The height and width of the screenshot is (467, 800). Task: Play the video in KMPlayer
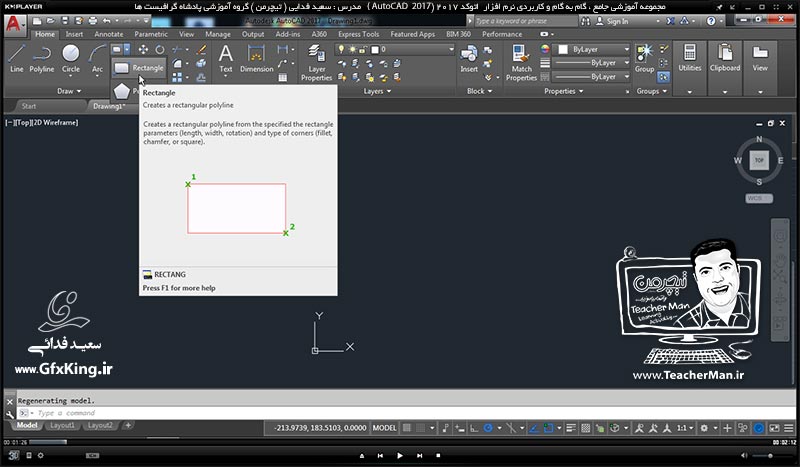pyautogui.click(x=399, y=455)
